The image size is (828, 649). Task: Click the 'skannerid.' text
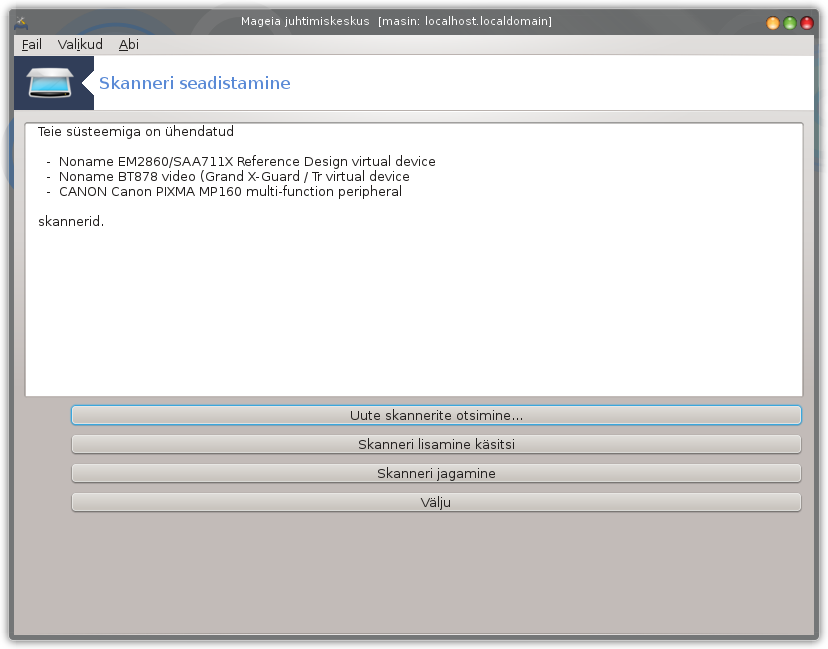point(71,221)
